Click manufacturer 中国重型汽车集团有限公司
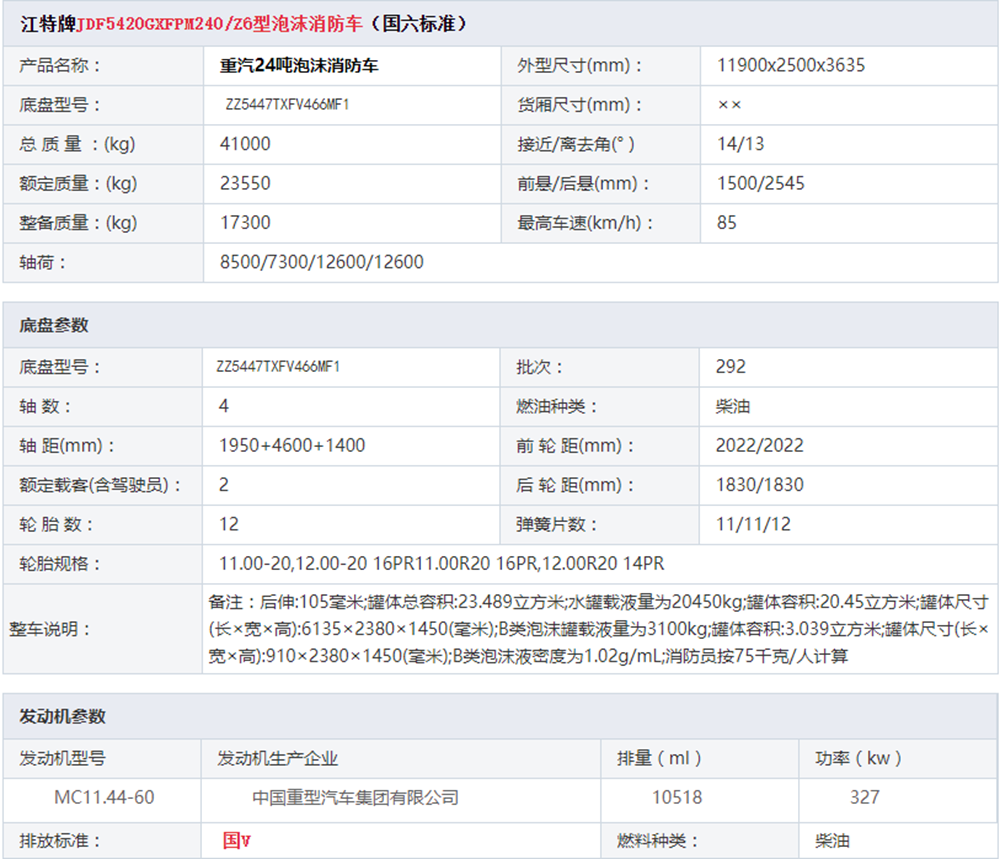 355,797
